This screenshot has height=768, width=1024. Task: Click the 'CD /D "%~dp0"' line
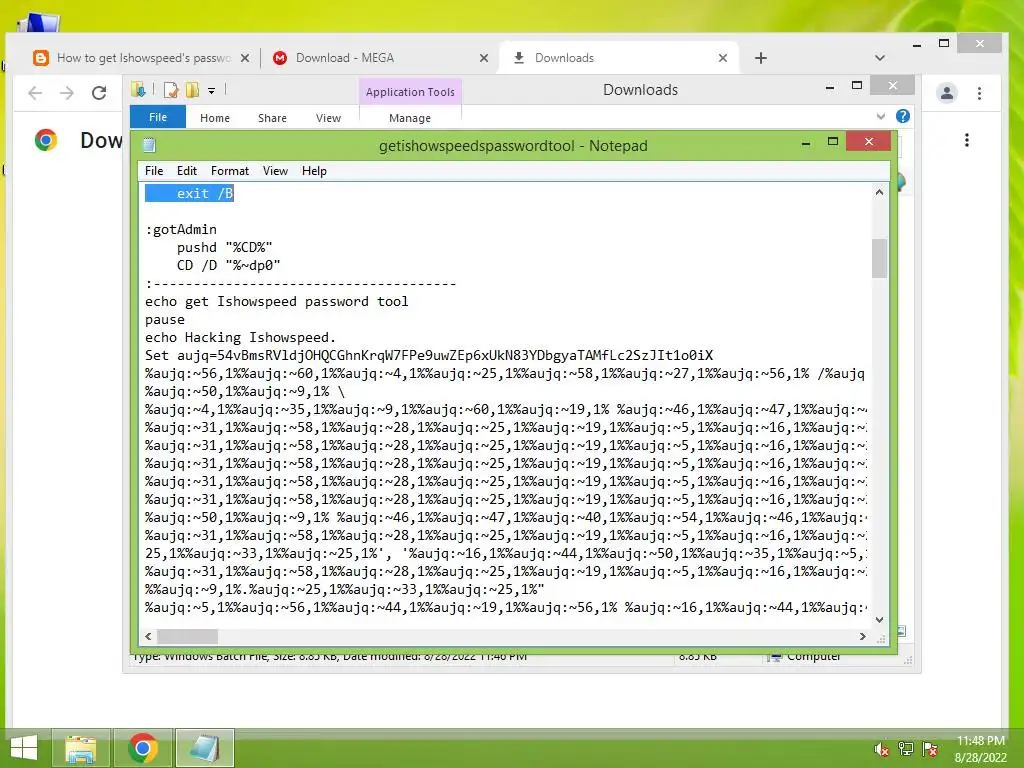click(x=229, y=265)
